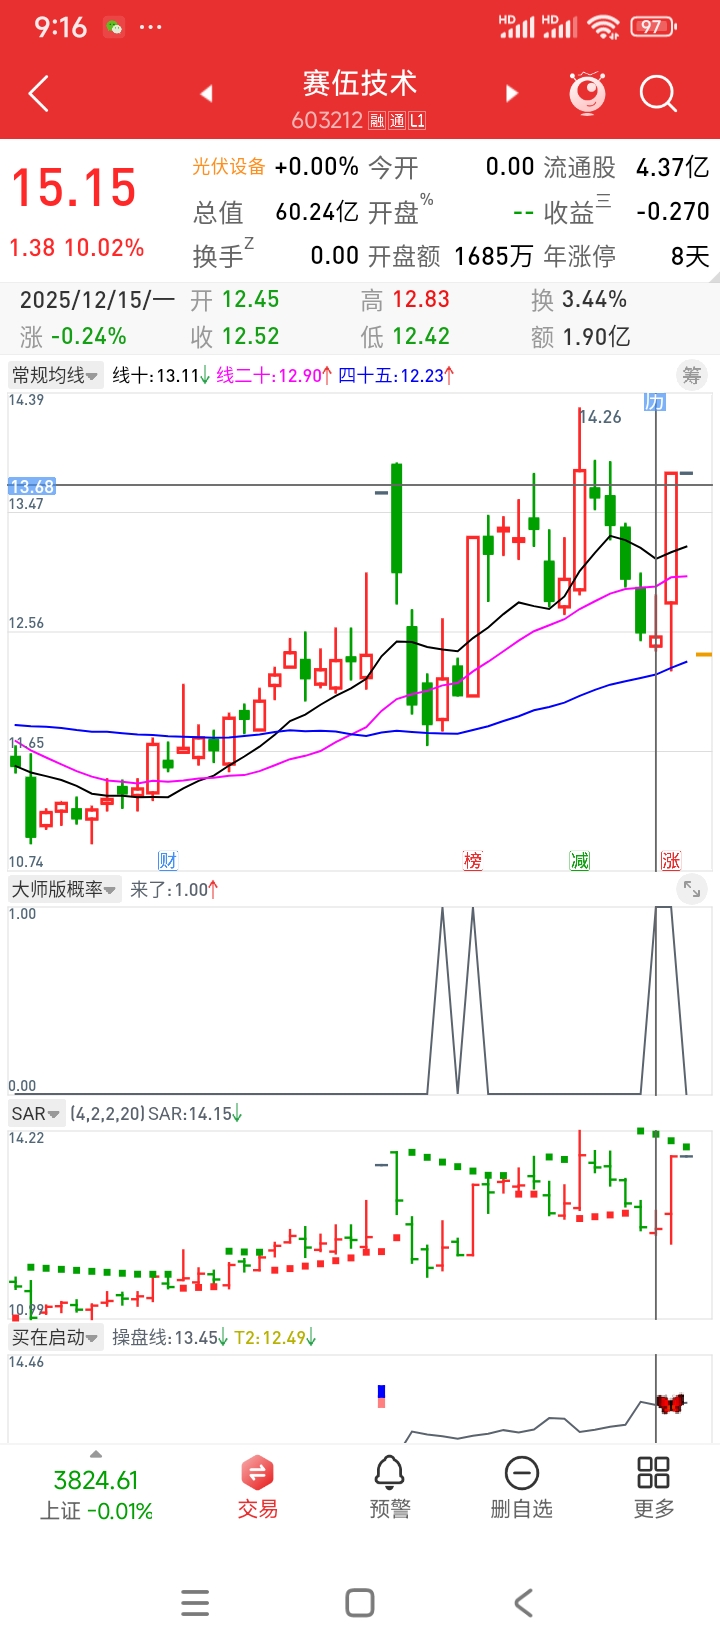Open 更多 grid menu icon
Screen dimensions: 720x1650
click(x=653, y=1486)
